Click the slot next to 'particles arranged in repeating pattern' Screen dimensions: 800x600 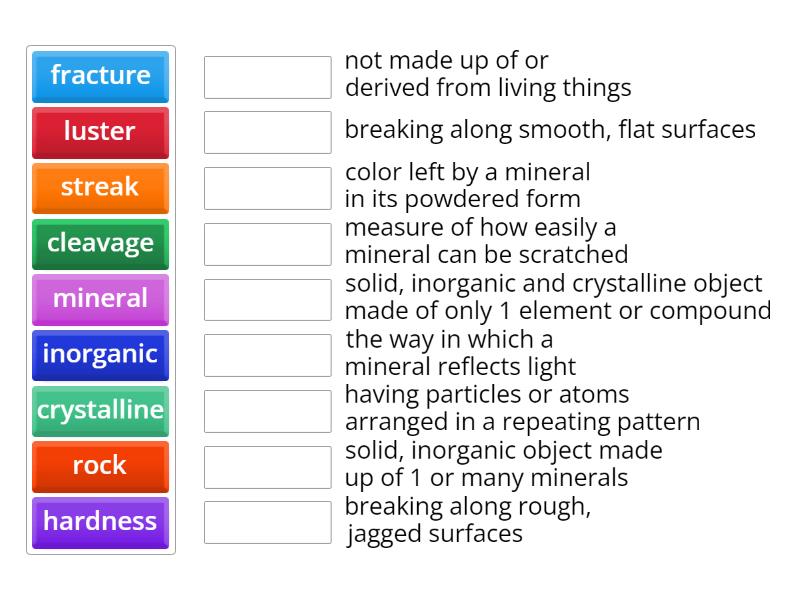coord(266,410)
